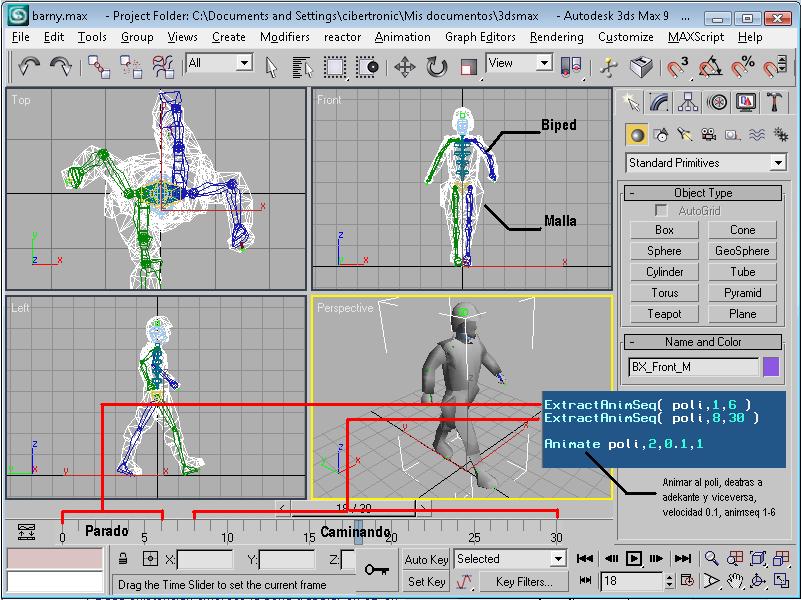Toggle the Spinner Snap icon
The height and width of the screenshot is (600, 801).
click(775, 67)
